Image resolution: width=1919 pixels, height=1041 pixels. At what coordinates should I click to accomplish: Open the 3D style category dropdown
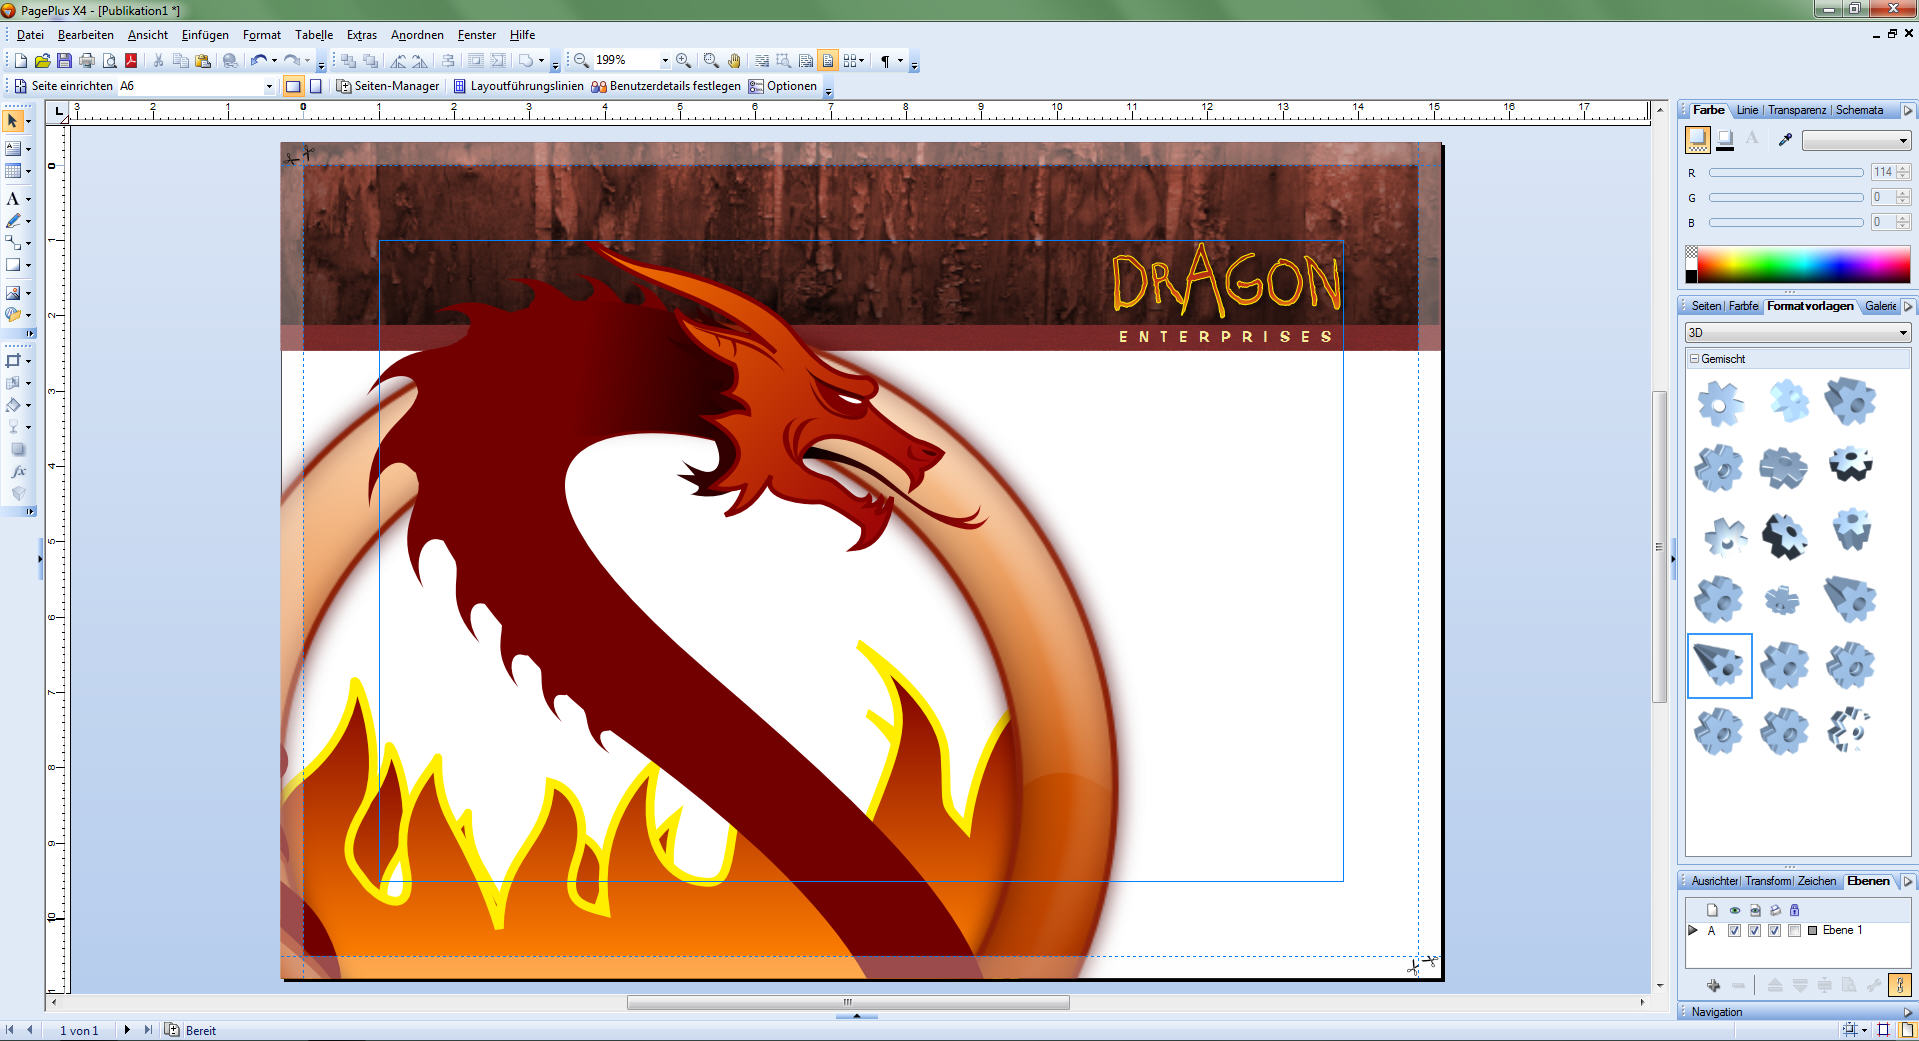1798,332
